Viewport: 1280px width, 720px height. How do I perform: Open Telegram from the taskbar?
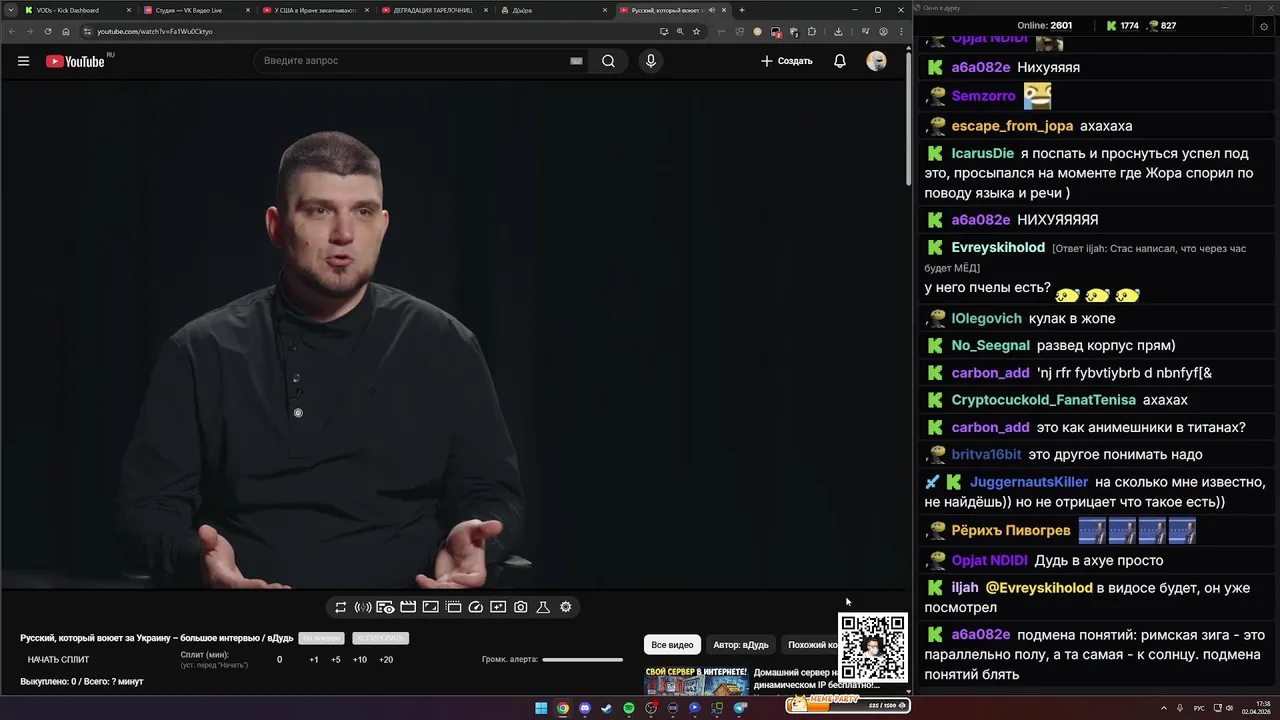point(740,708)
